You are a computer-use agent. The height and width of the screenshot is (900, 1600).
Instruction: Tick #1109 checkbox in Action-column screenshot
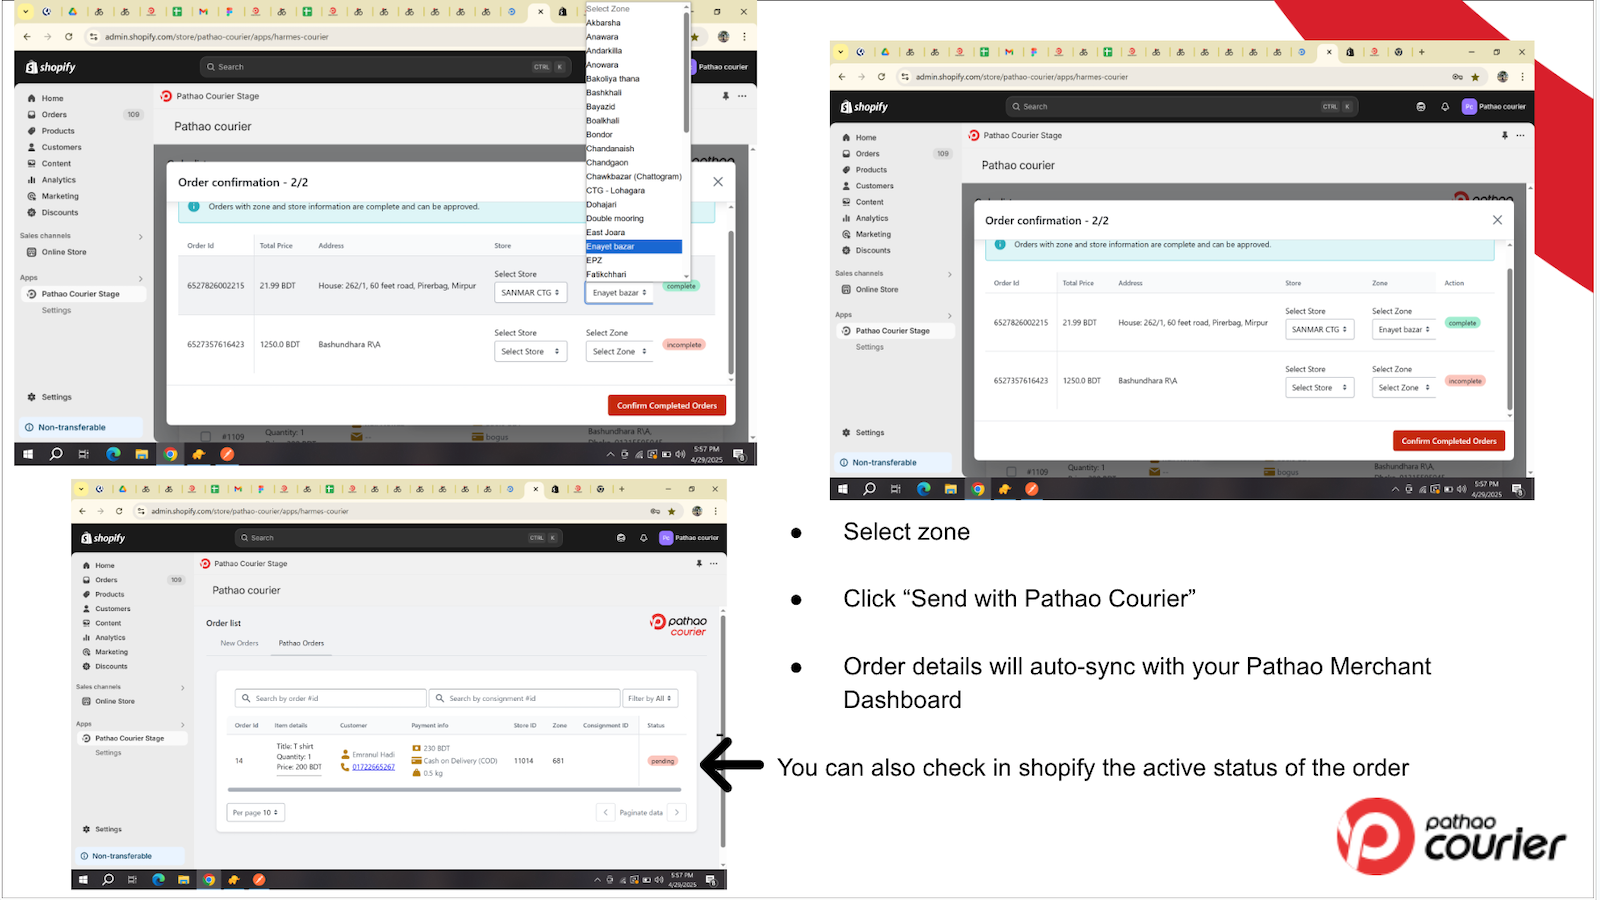pos(1012,471)
